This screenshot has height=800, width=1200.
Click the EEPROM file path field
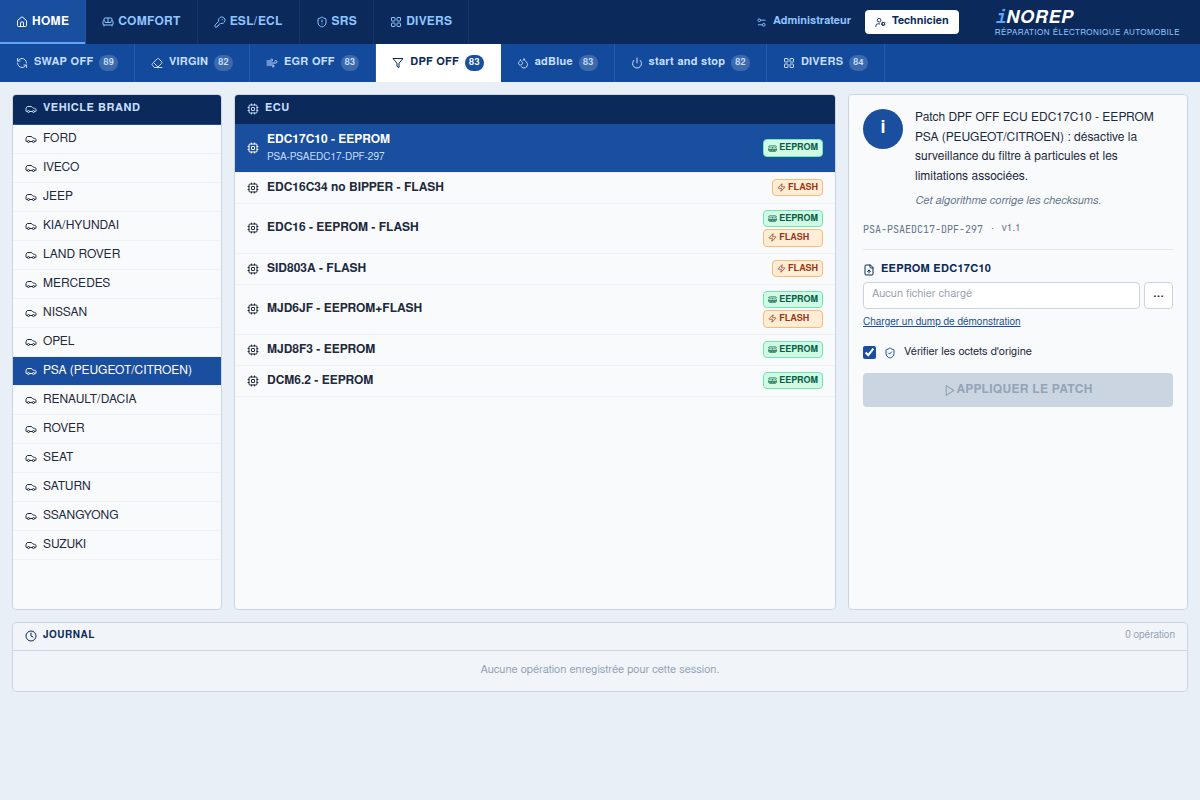(1001, 295)
